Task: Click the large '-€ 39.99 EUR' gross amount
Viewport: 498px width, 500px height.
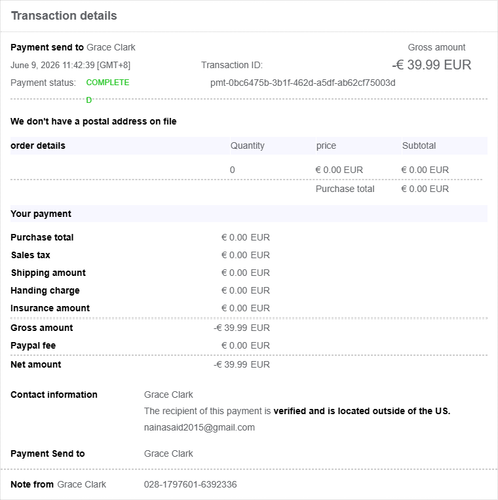Action: click(x=432, y=65)
